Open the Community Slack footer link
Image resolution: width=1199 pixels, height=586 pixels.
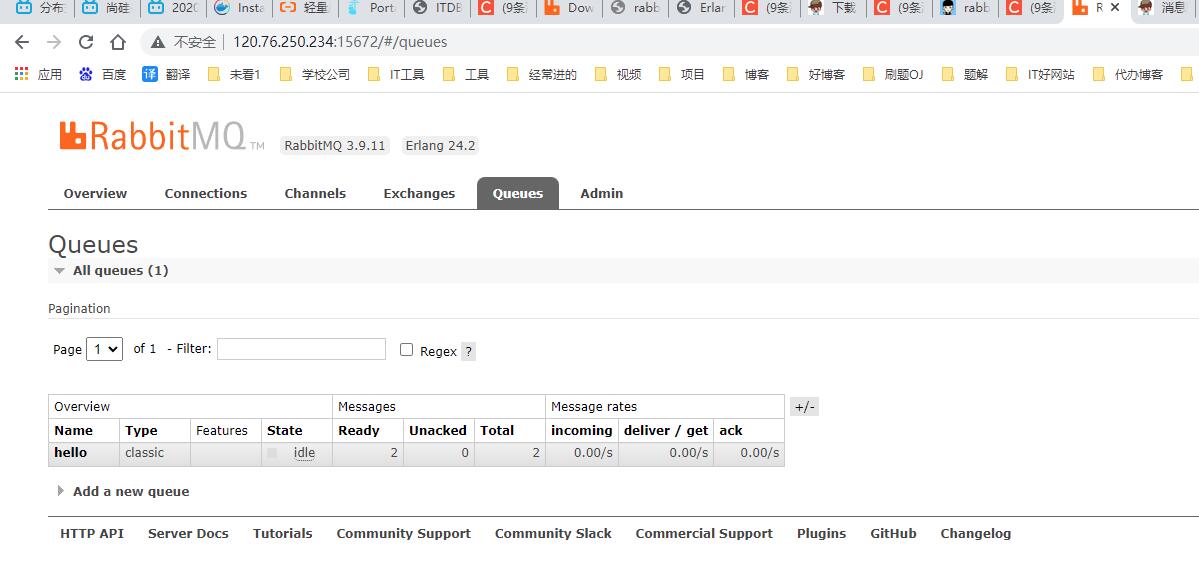[x=553, y=534]
